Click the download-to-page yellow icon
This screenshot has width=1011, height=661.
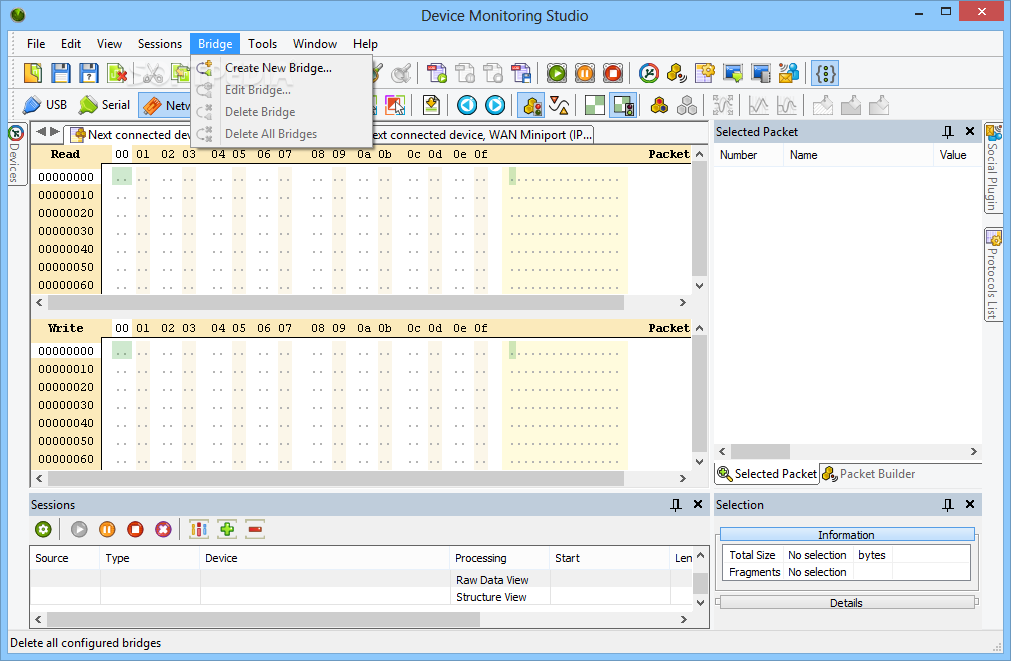pyautogui.click(x=431, y=104)
